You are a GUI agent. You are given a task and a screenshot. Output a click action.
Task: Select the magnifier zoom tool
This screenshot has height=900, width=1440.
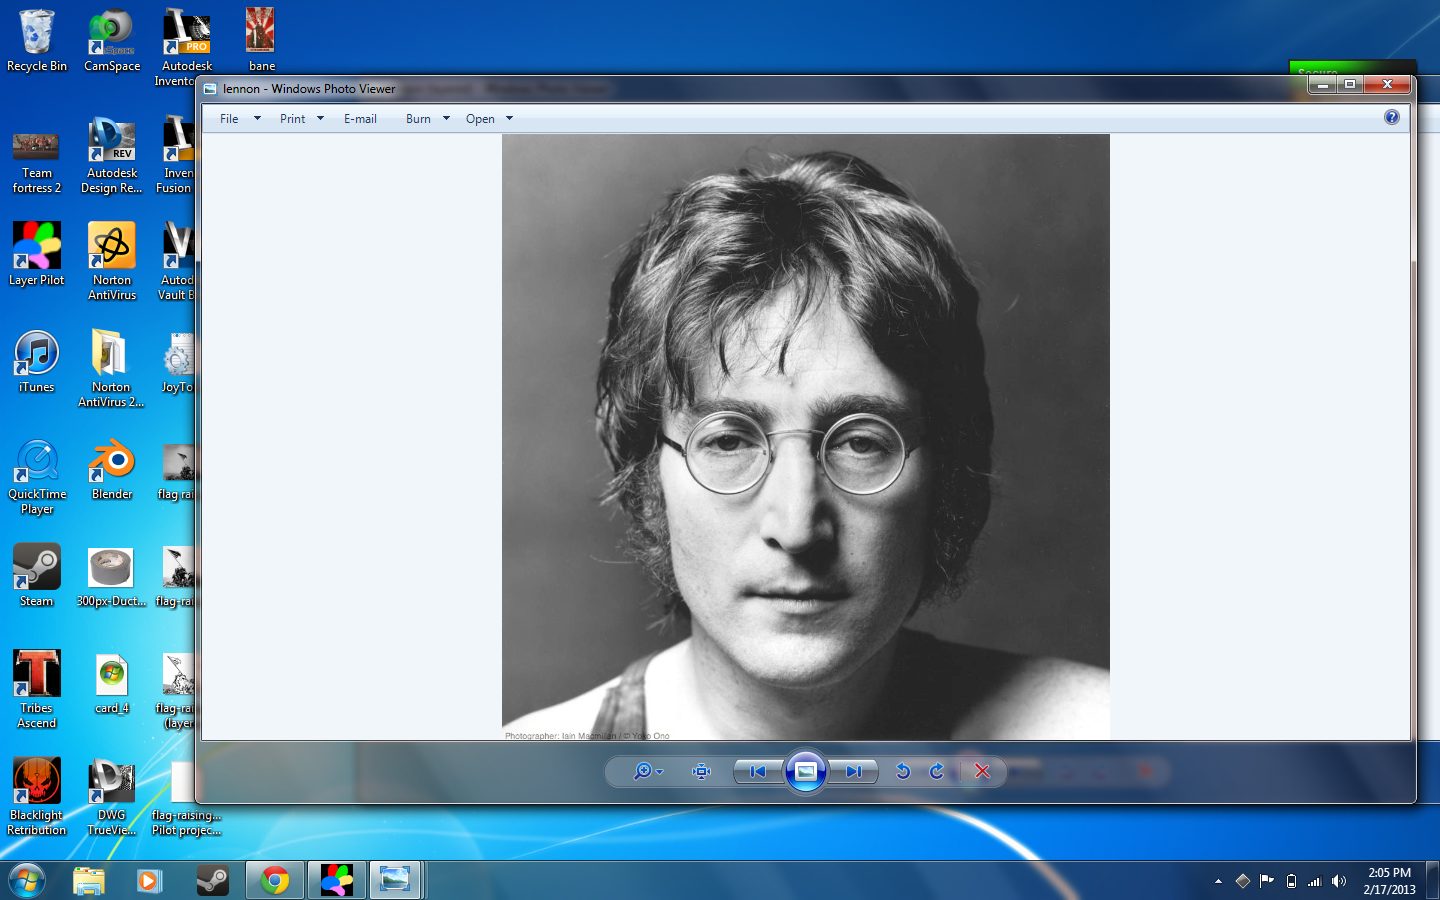(x=640, y=771)
